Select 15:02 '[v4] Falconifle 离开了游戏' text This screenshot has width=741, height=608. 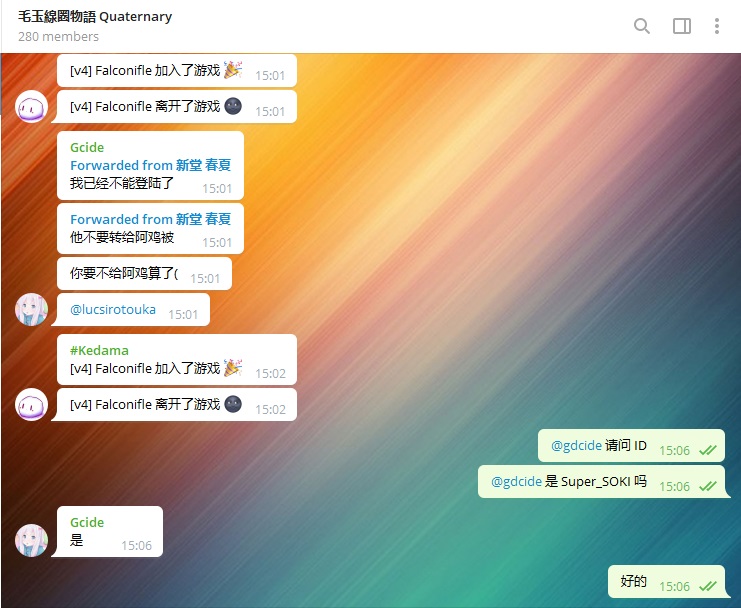(x=145, y=404)
